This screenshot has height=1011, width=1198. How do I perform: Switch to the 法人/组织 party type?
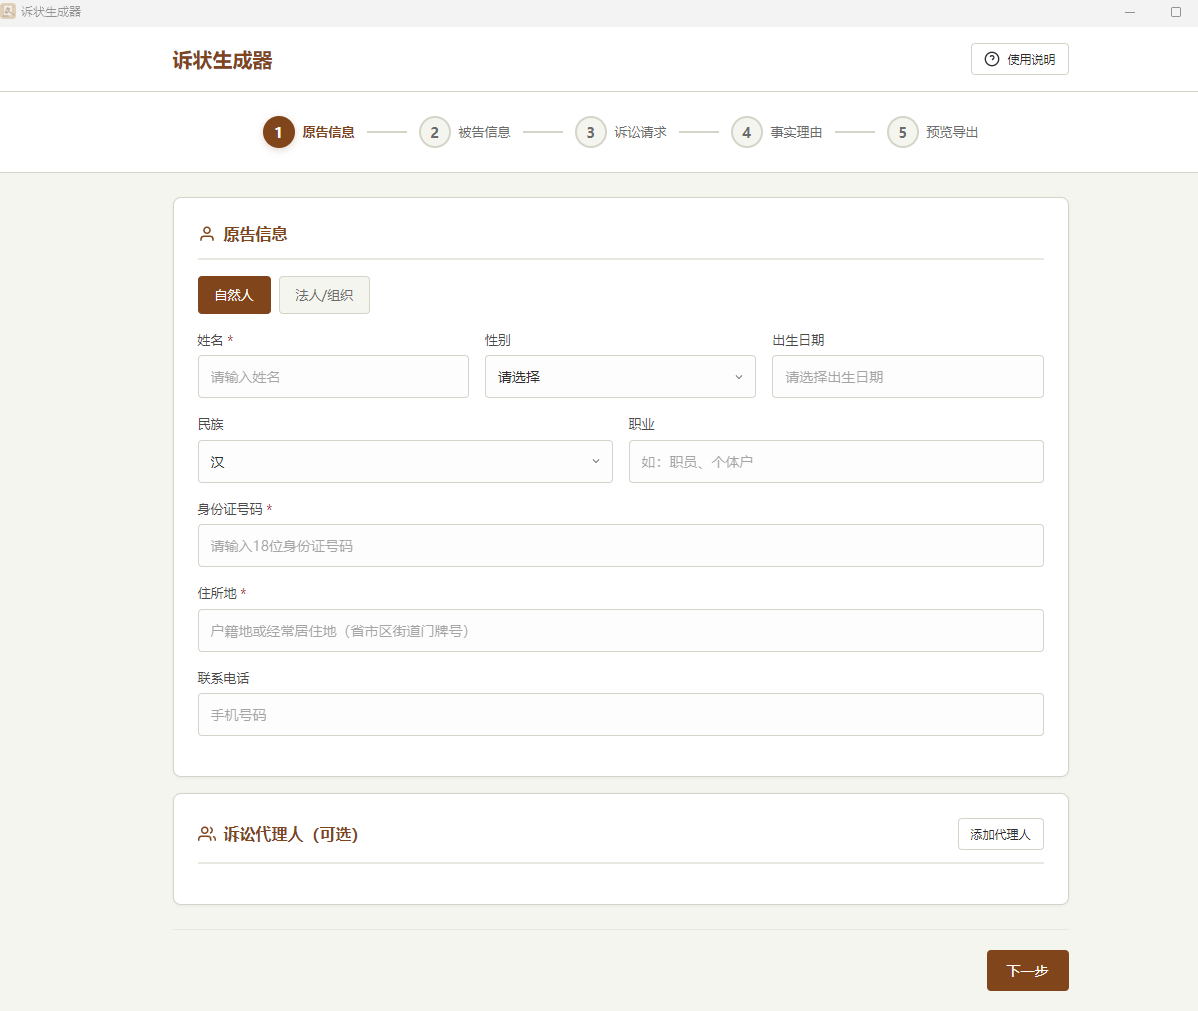pyautogui.click(x=324, y=294)
